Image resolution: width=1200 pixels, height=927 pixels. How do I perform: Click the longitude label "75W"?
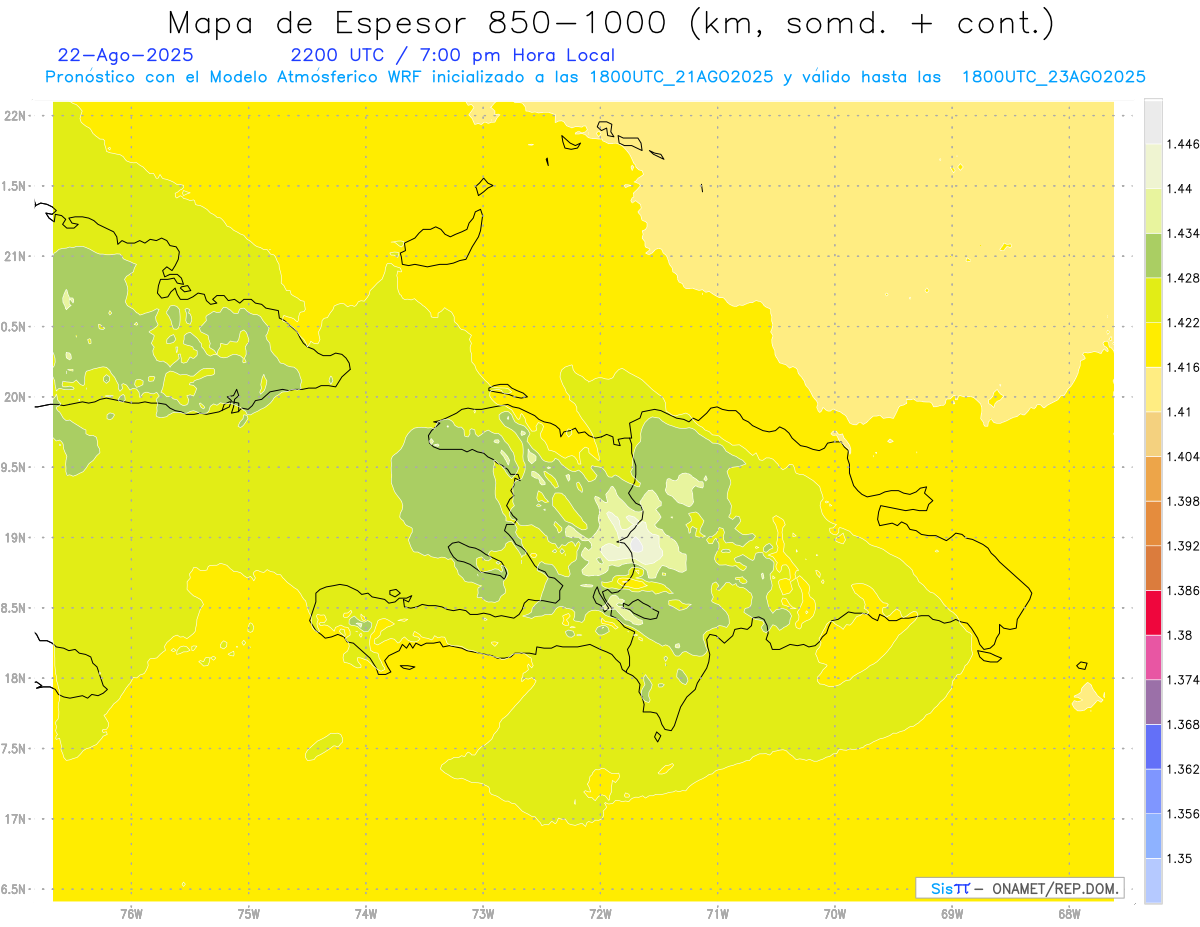tap(249, 914)
